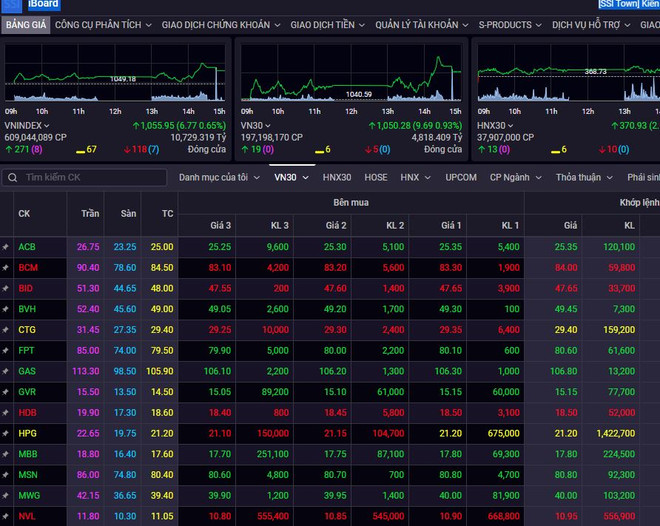This screenshot has width=660, height=526.
Task: Pin the NVL stock row
Action: tap(6, 516)
